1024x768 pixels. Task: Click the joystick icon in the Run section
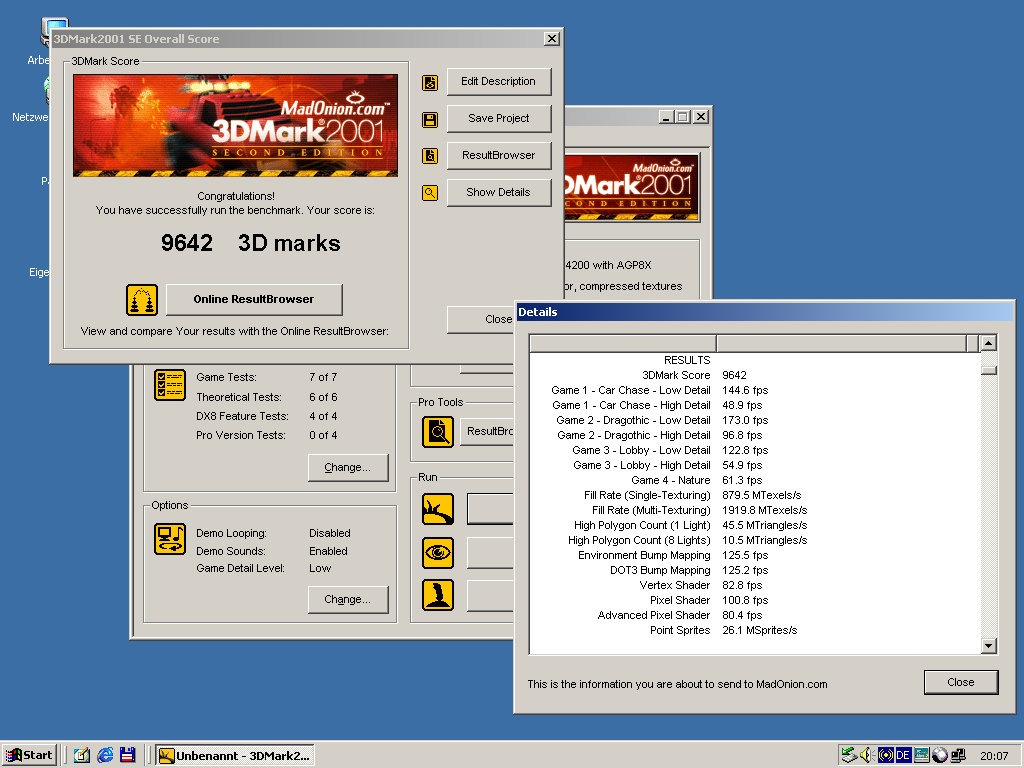[x=438, y=595]
